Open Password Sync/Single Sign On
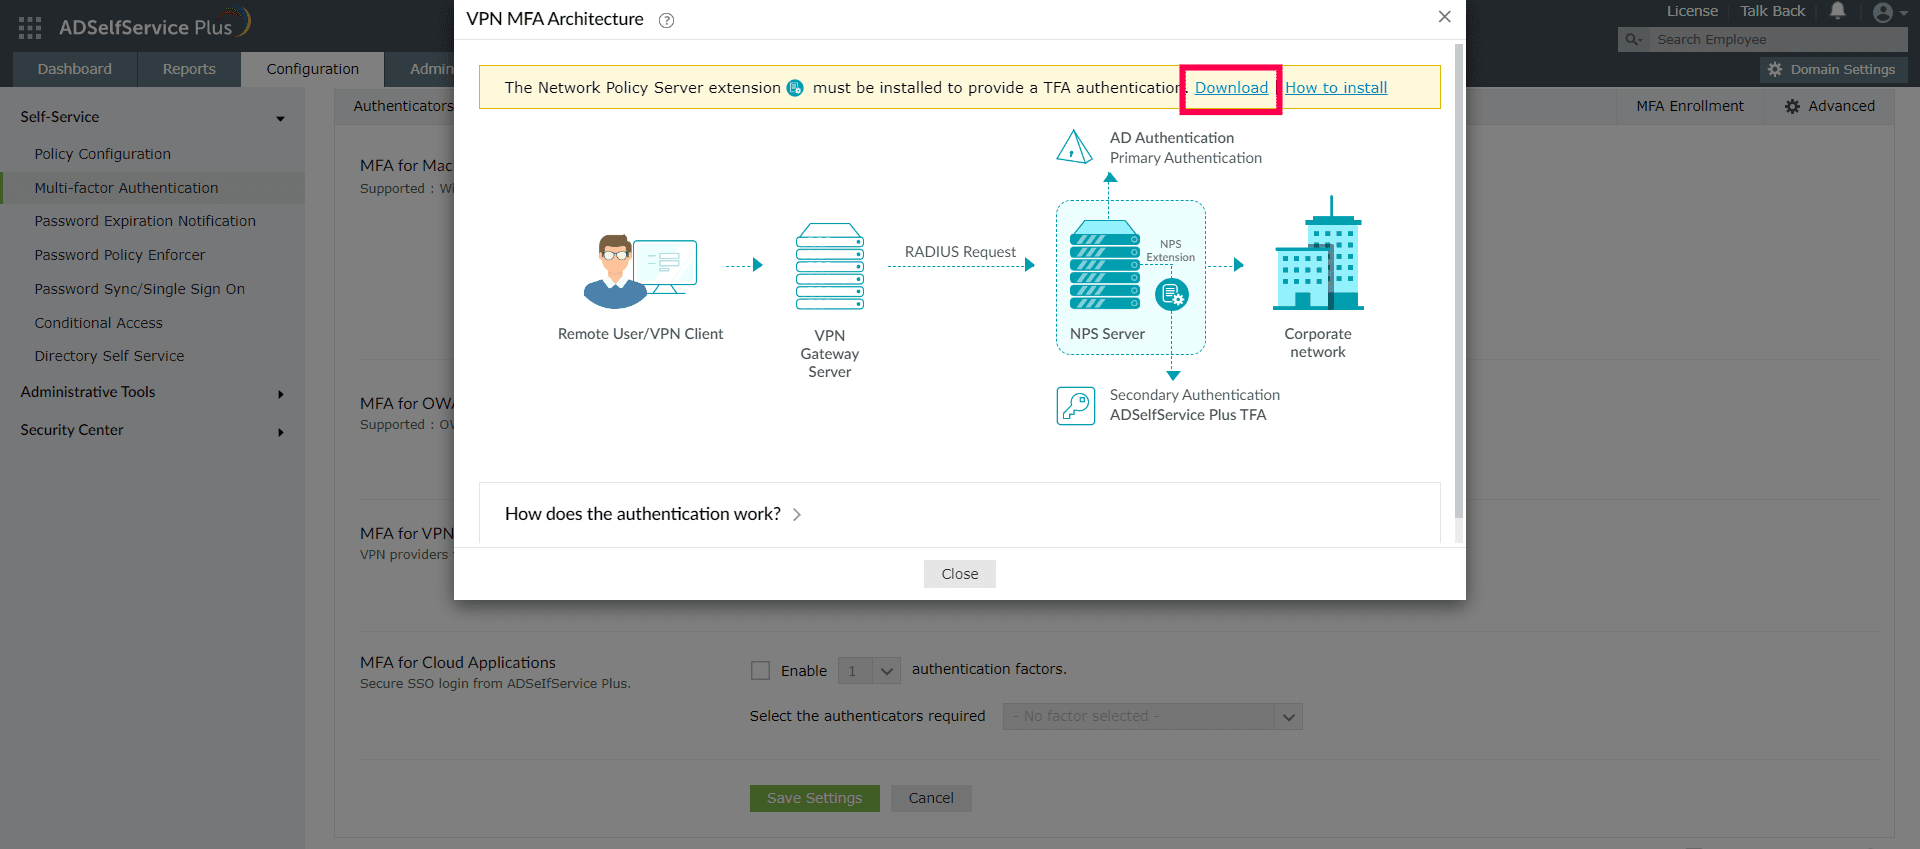1920x849 pixels. pos(140,289)
